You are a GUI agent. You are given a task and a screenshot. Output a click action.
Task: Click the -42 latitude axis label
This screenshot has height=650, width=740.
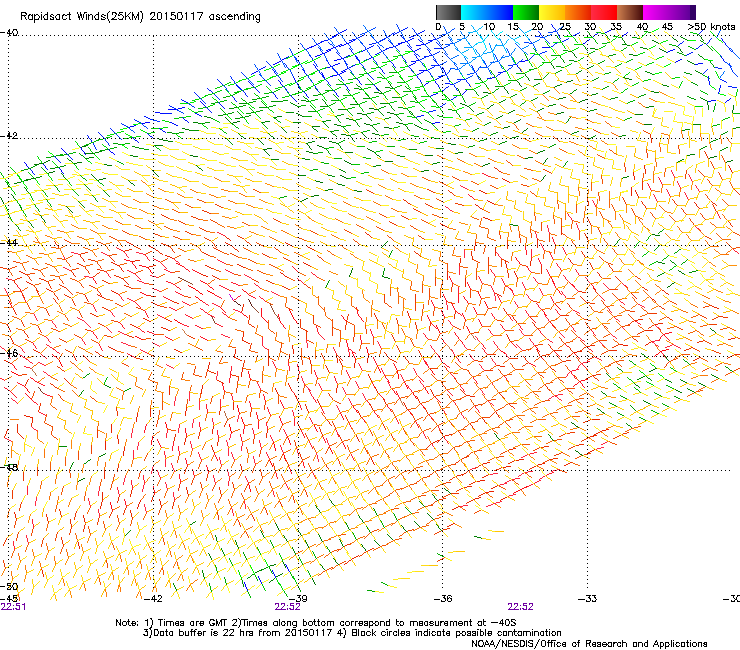(x=9, y=135)
